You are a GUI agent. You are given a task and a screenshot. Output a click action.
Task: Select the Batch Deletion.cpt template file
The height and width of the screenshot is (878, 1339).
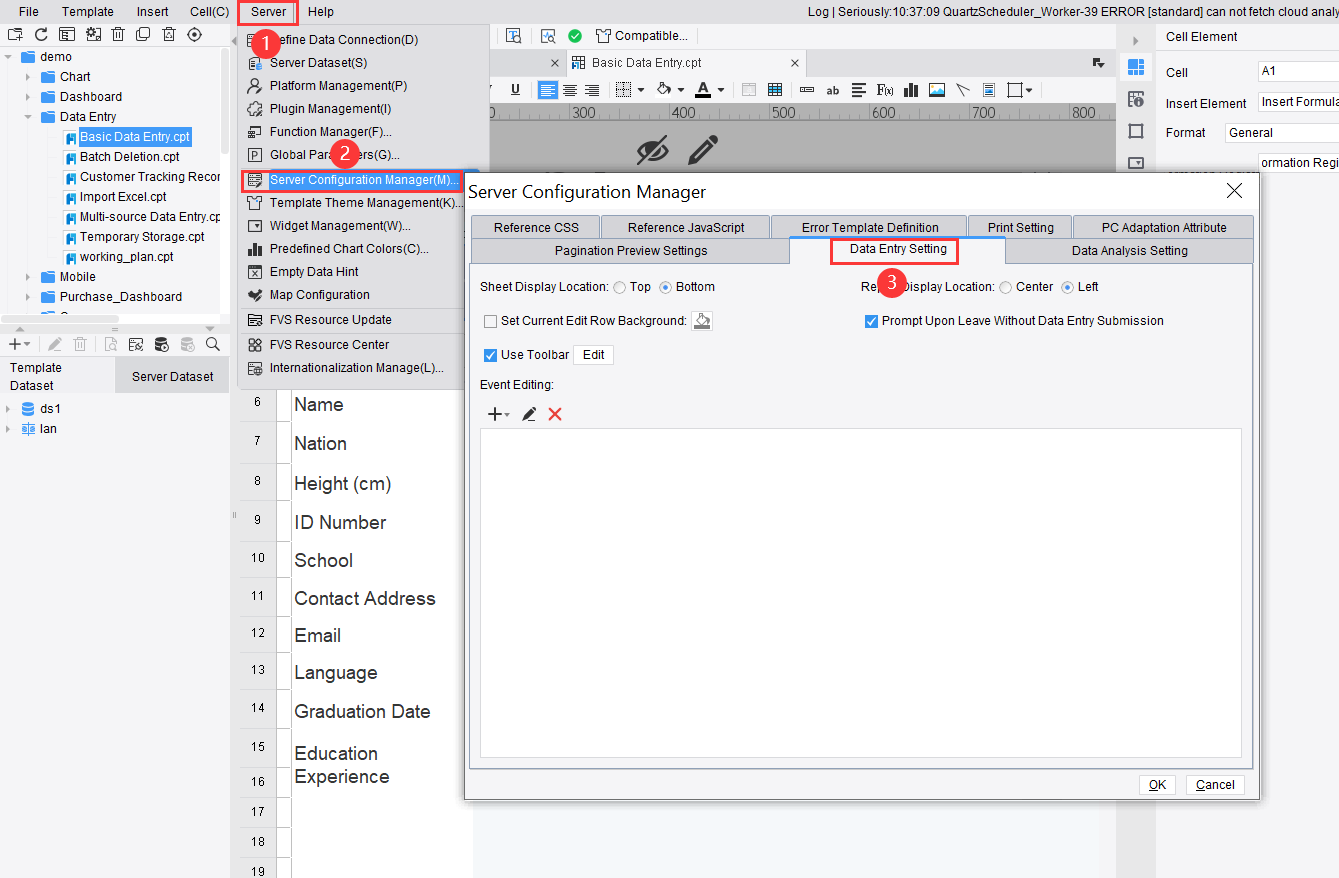pyautogui.click(x=128, y=156)
